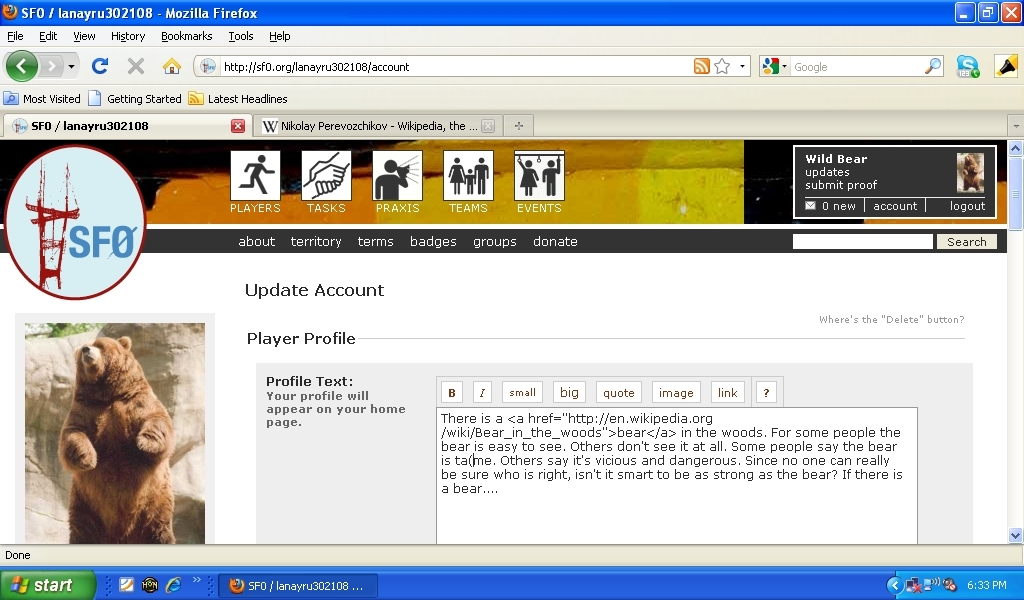
Task: Reload the page with refresh icon
Action: [x=99, y=67]
